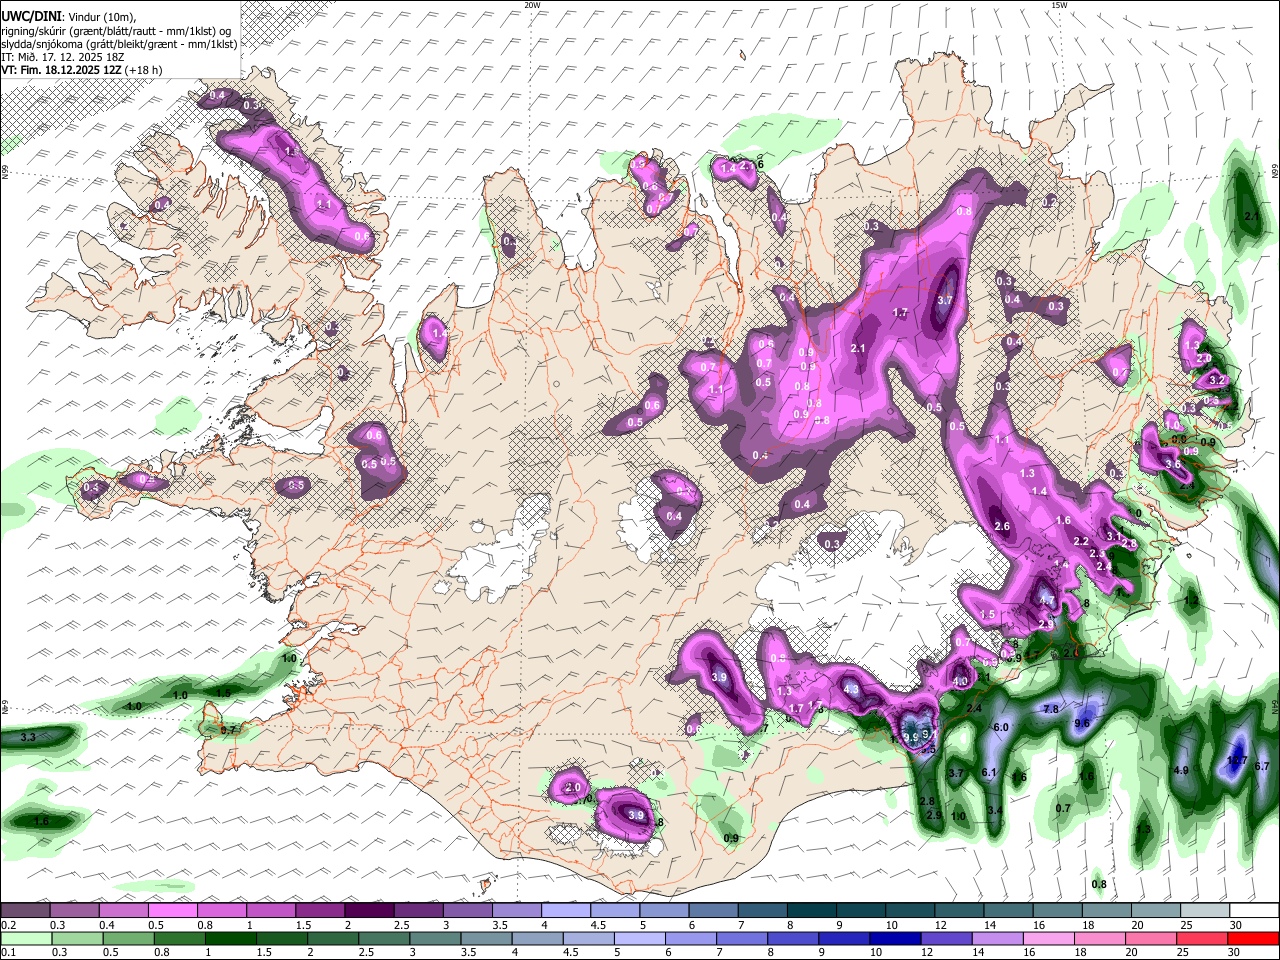This screenshot has height=960, width=1280.
Task: Pick the mauve 0.2 swatch starting the top legend row
Action: point(25,911)
